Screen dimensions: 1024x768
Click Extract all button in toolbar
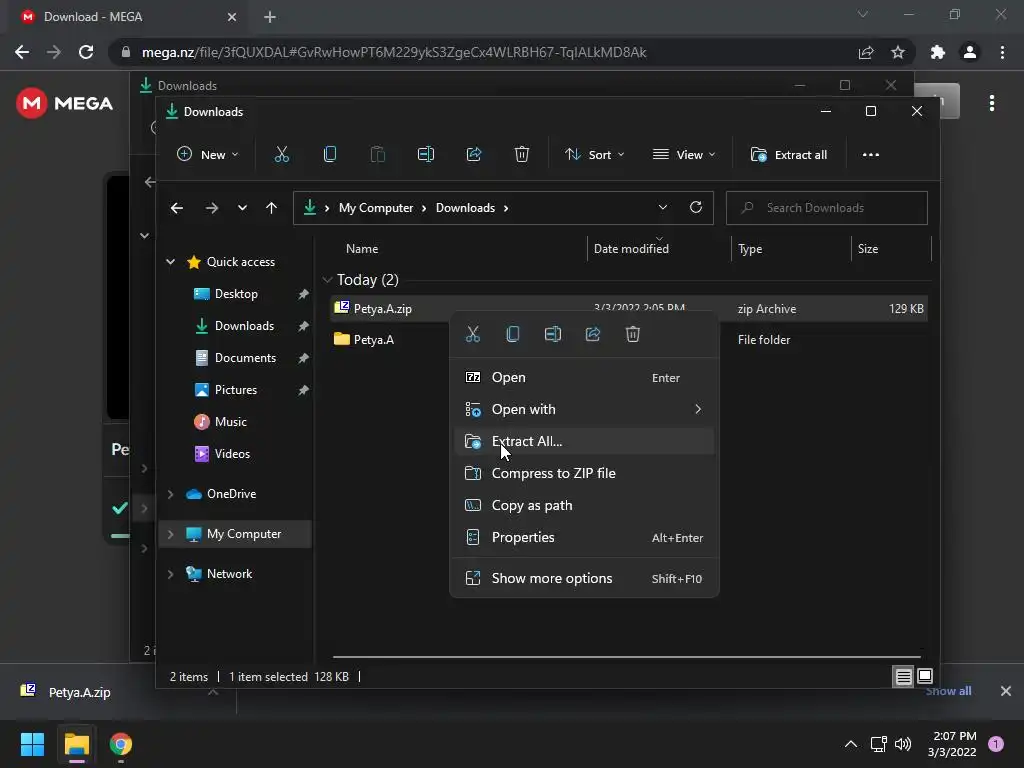[x=789, y=155]
